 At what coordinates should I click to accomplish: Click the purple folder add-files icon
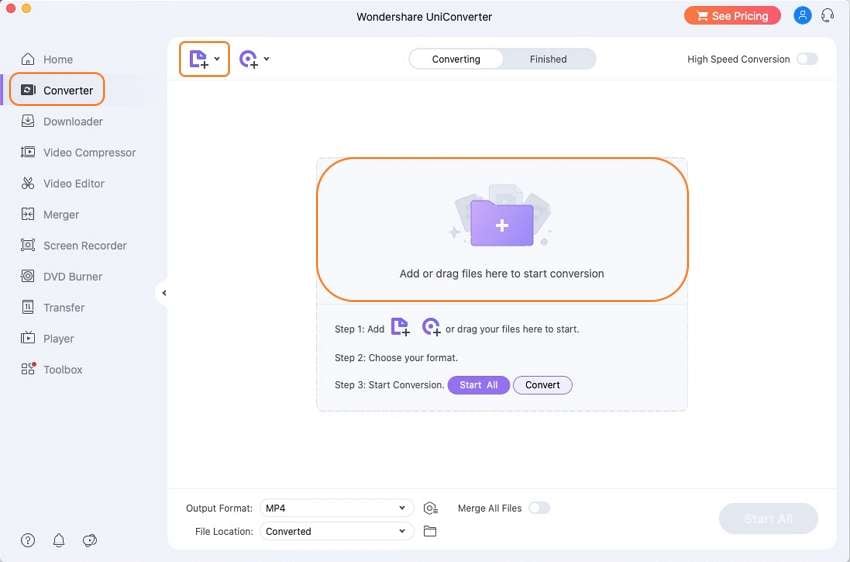[502, 223]
